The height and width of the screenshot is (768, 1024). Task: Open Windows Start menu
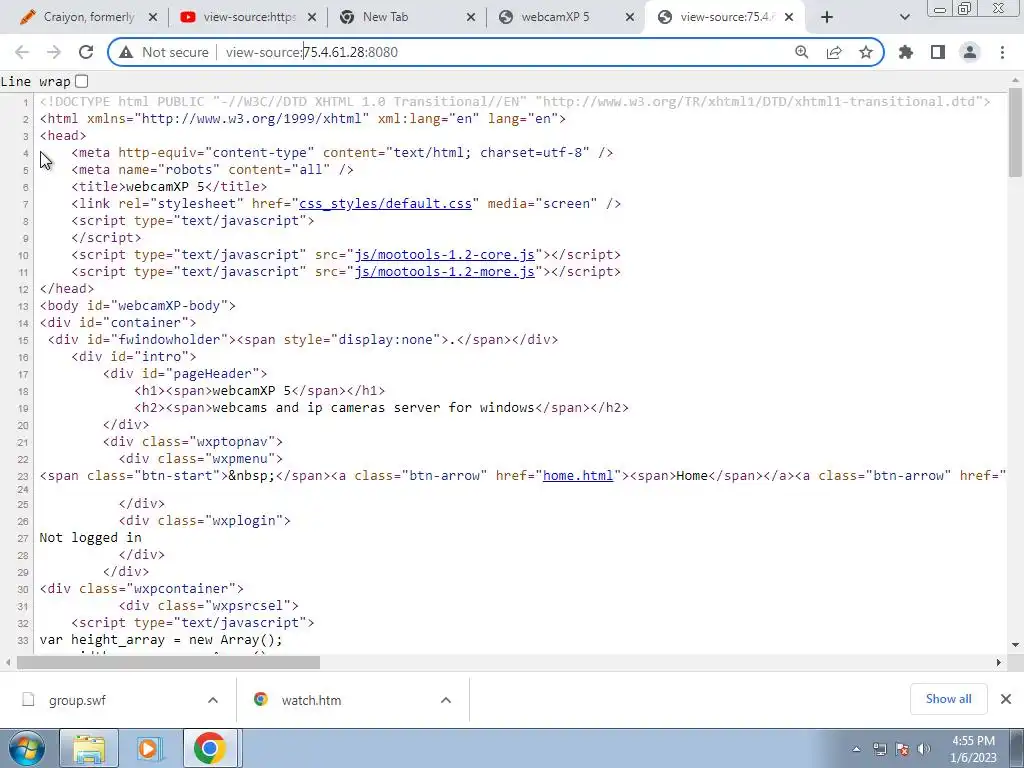point(27,748)
